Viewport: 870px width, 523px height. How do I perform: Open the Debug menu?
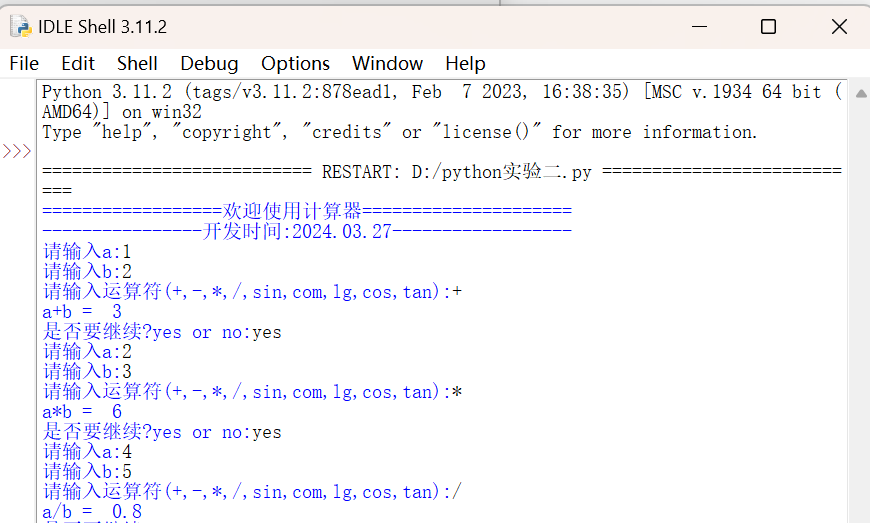209,63
